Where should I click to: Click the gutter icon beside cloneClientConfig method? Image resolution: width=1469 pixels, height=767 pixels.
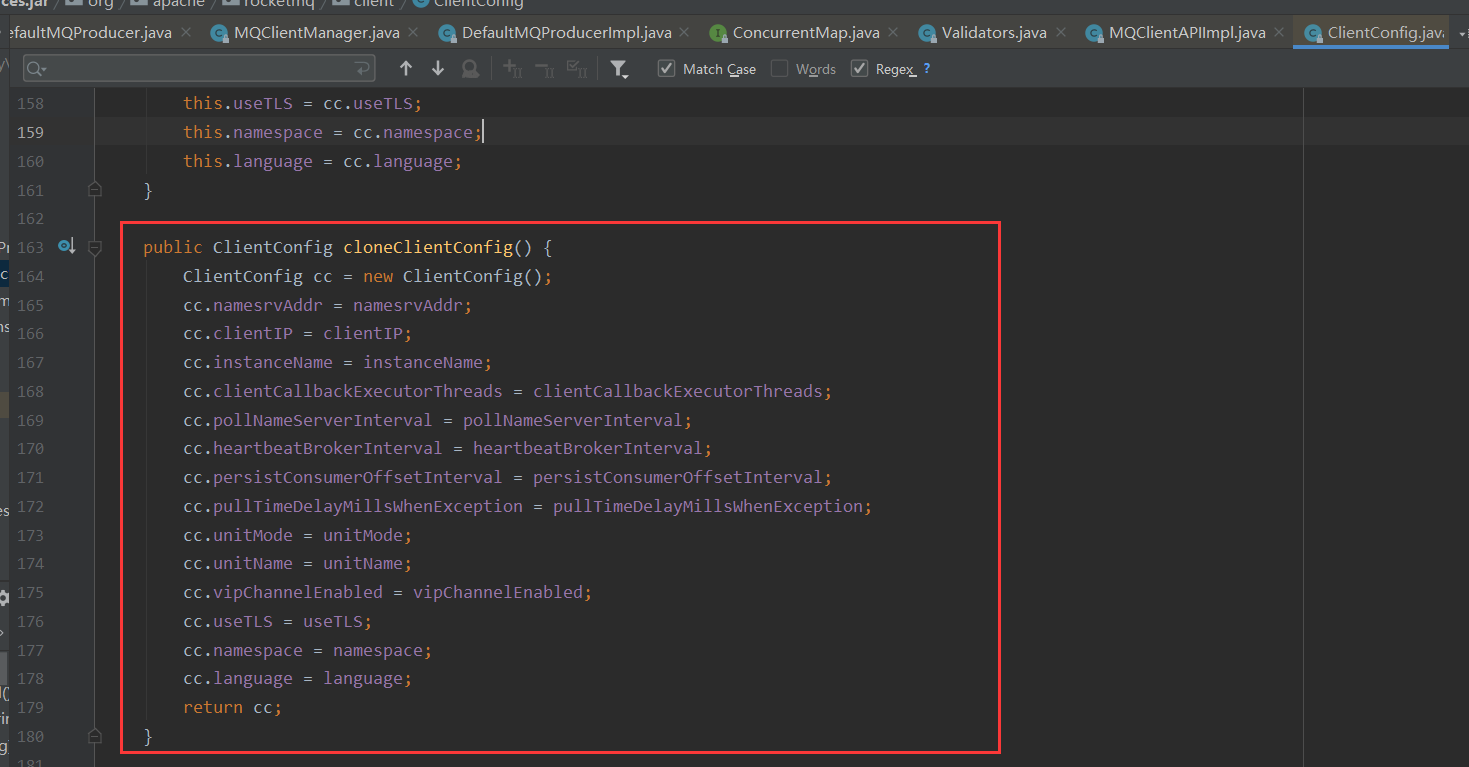(66, 243)
